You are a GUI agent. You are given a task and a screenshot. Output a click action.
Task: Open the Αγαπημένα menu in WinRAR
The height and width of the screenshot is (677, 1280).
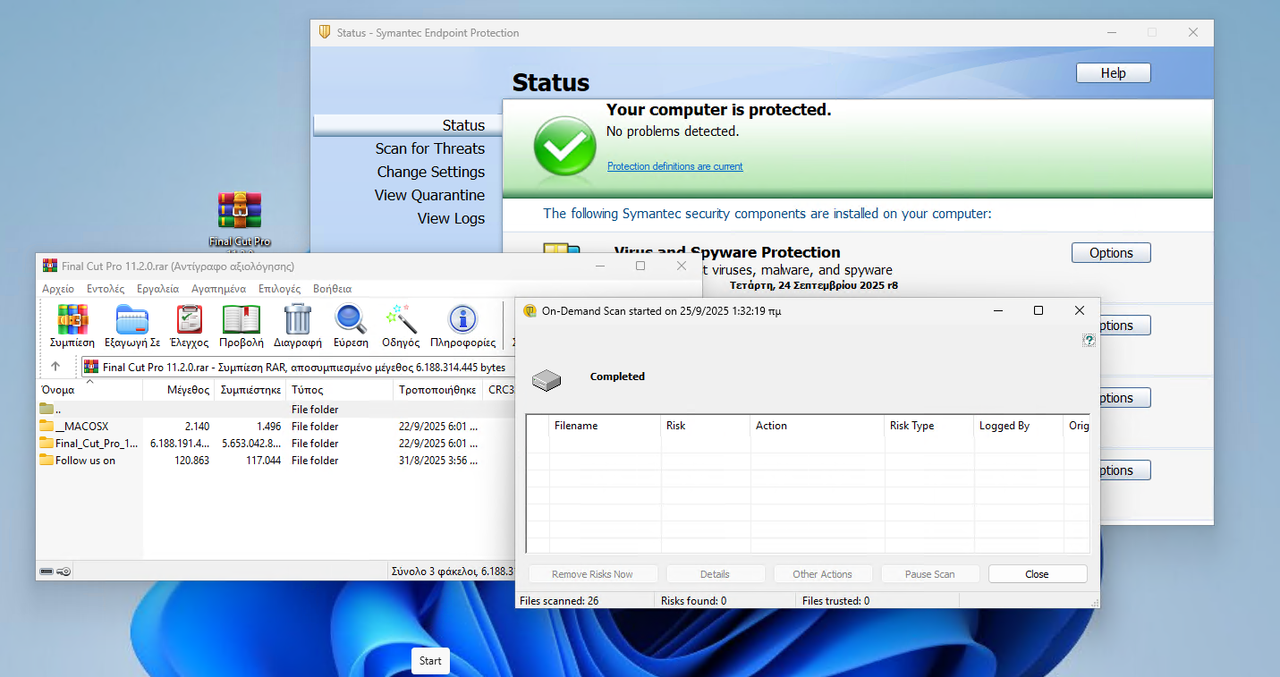point(218,288)
